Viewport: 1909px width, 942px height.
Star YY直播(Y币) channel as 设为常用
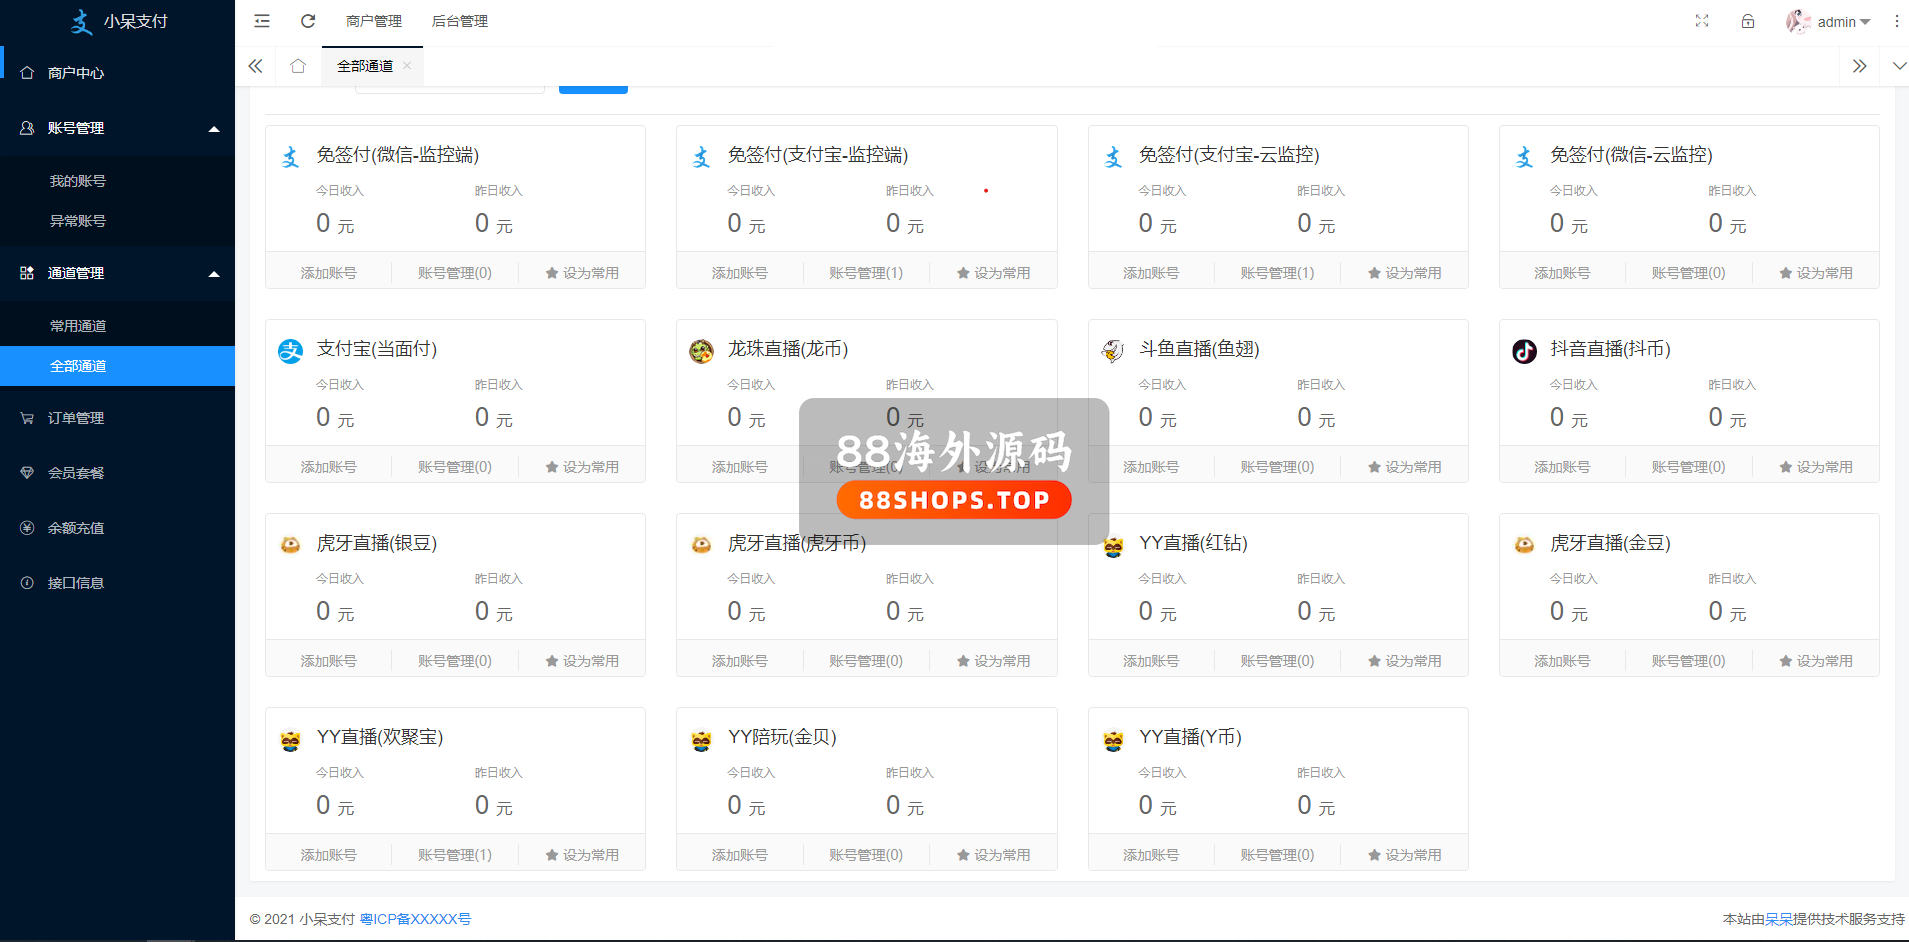point(1404,855)
